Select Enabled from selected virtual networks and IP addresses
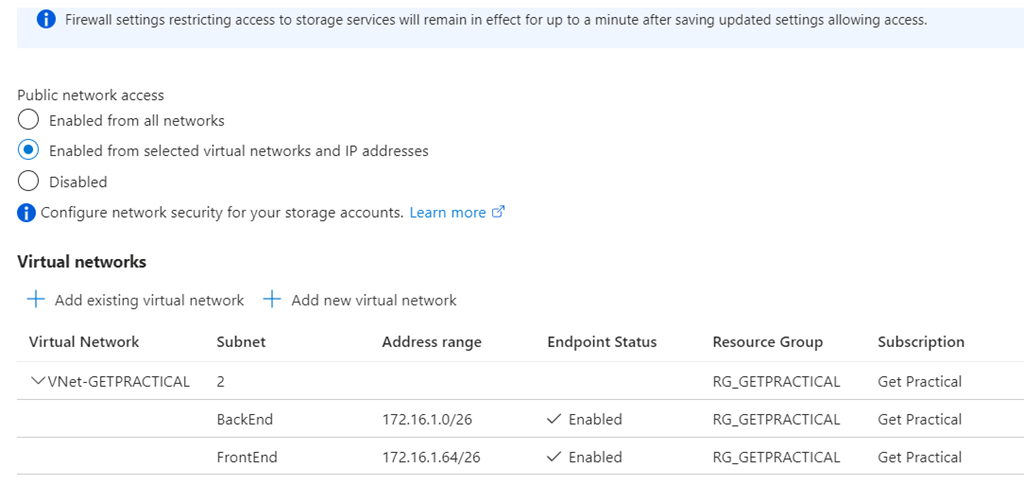Viewport: 1024px width, 485px height. [29, 151]
